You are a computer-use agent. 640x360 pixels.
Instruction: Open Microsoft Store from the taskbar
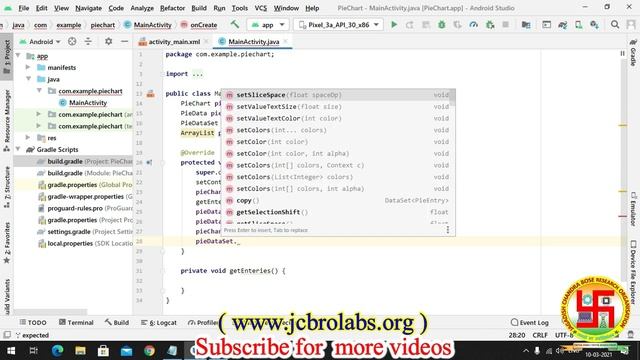103,350
